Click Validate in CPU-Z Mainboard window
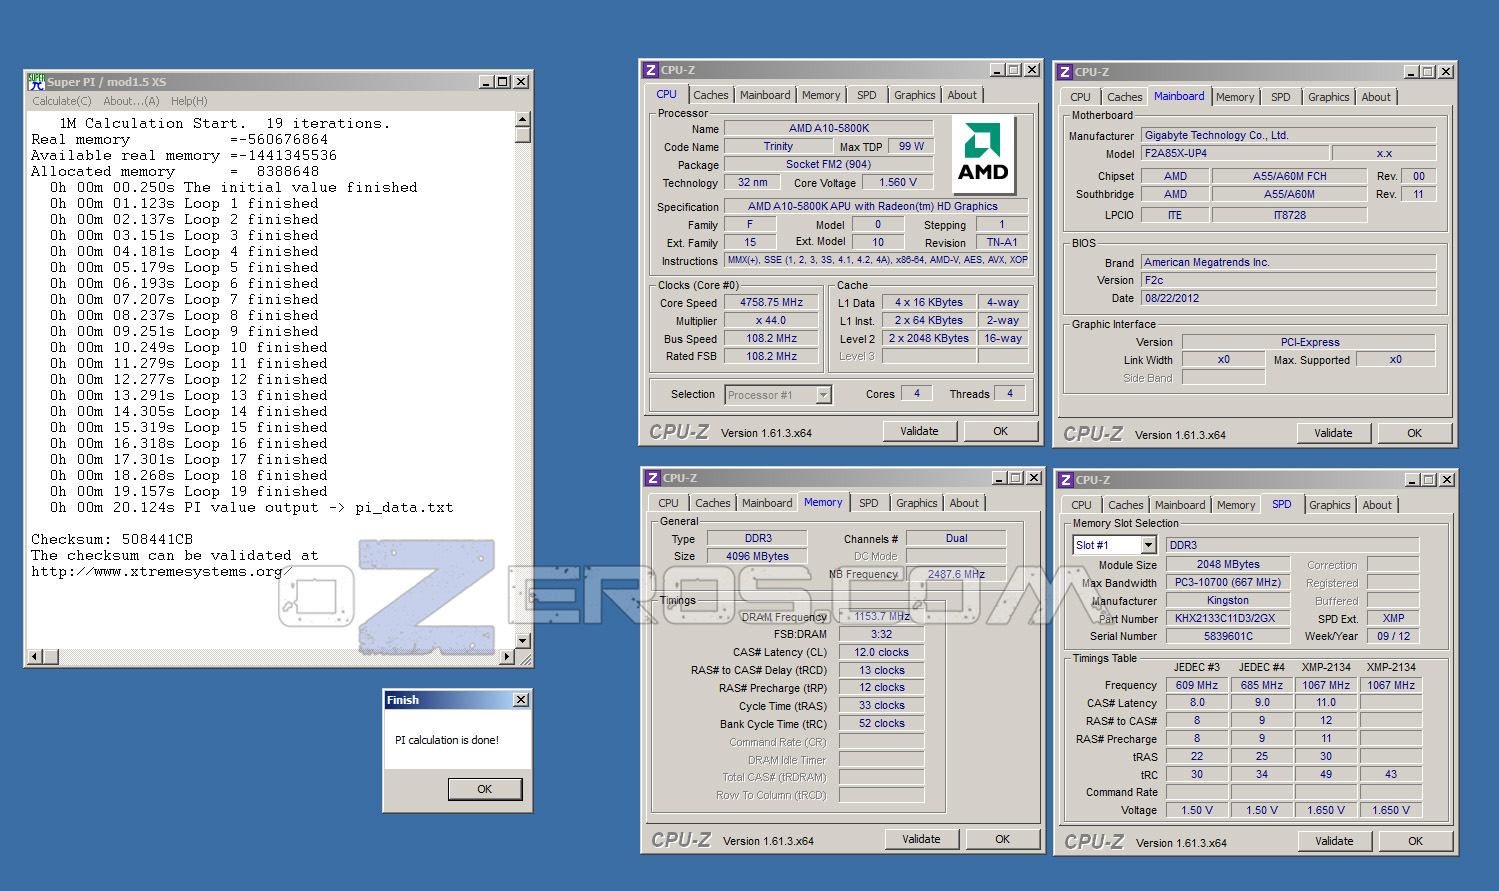This screenshot has width=1499, height=891. (1334, 433)
